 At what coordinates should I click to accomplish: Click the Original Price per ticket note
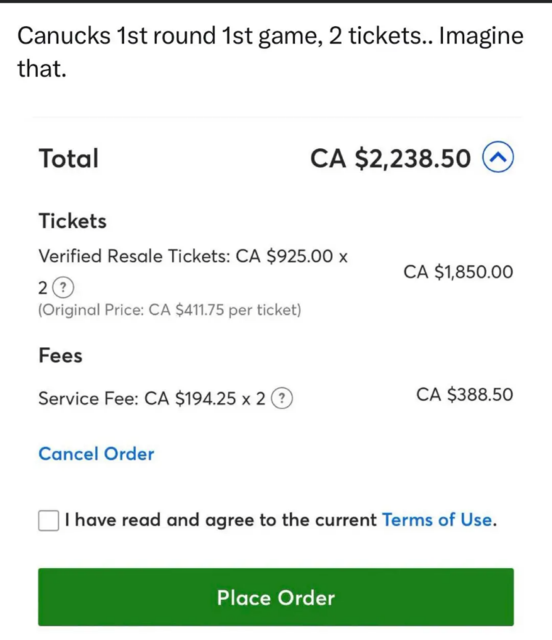point(169,310)
